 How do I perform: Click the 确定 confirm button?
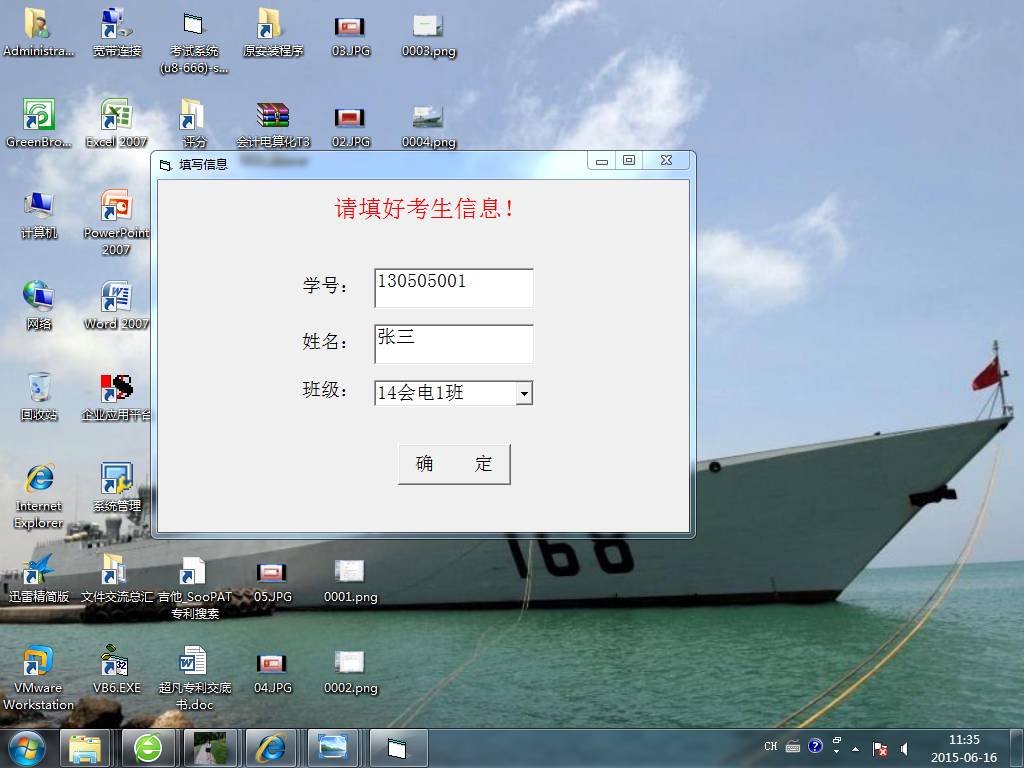tap(454, 464)
